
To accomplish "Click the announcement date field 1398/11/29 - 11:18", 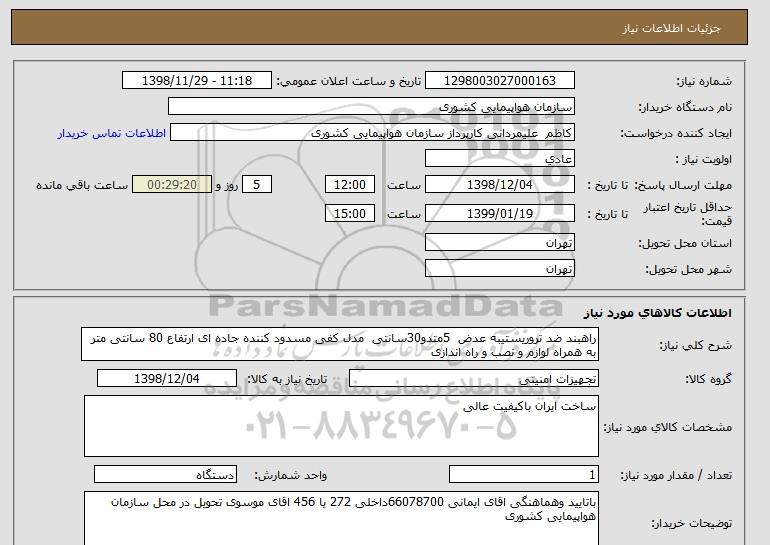I will click(x=196, y=81).
